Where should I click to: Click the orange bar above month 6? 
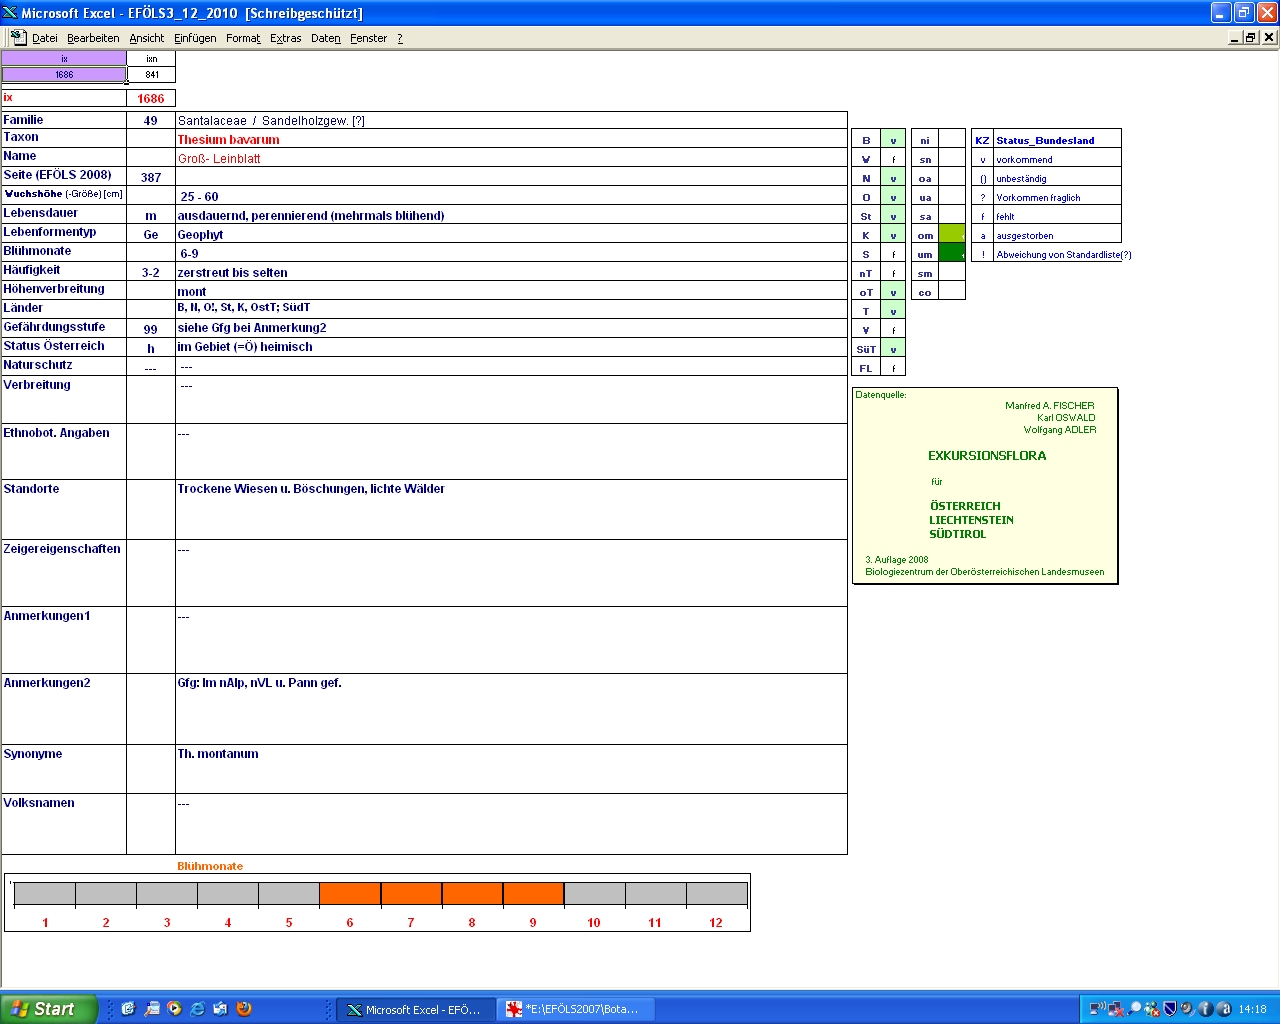pyautogui.click(x=350, y=894)
